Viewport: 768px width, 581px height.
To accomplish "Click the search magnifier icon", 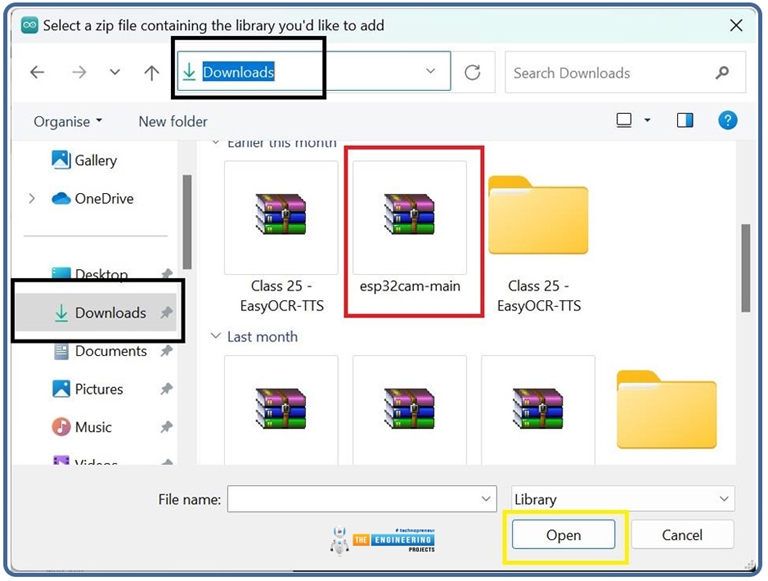I will [722, 73].
